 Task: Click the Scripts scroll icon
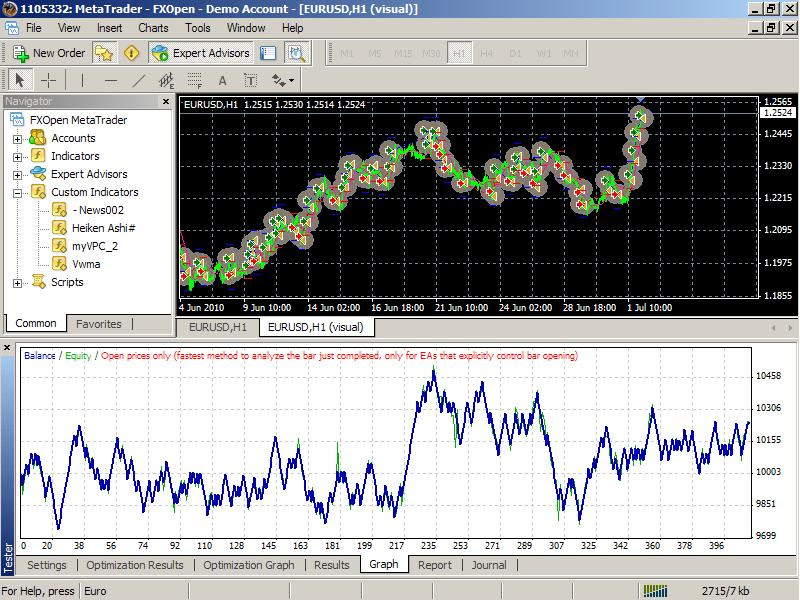point(39,281)
